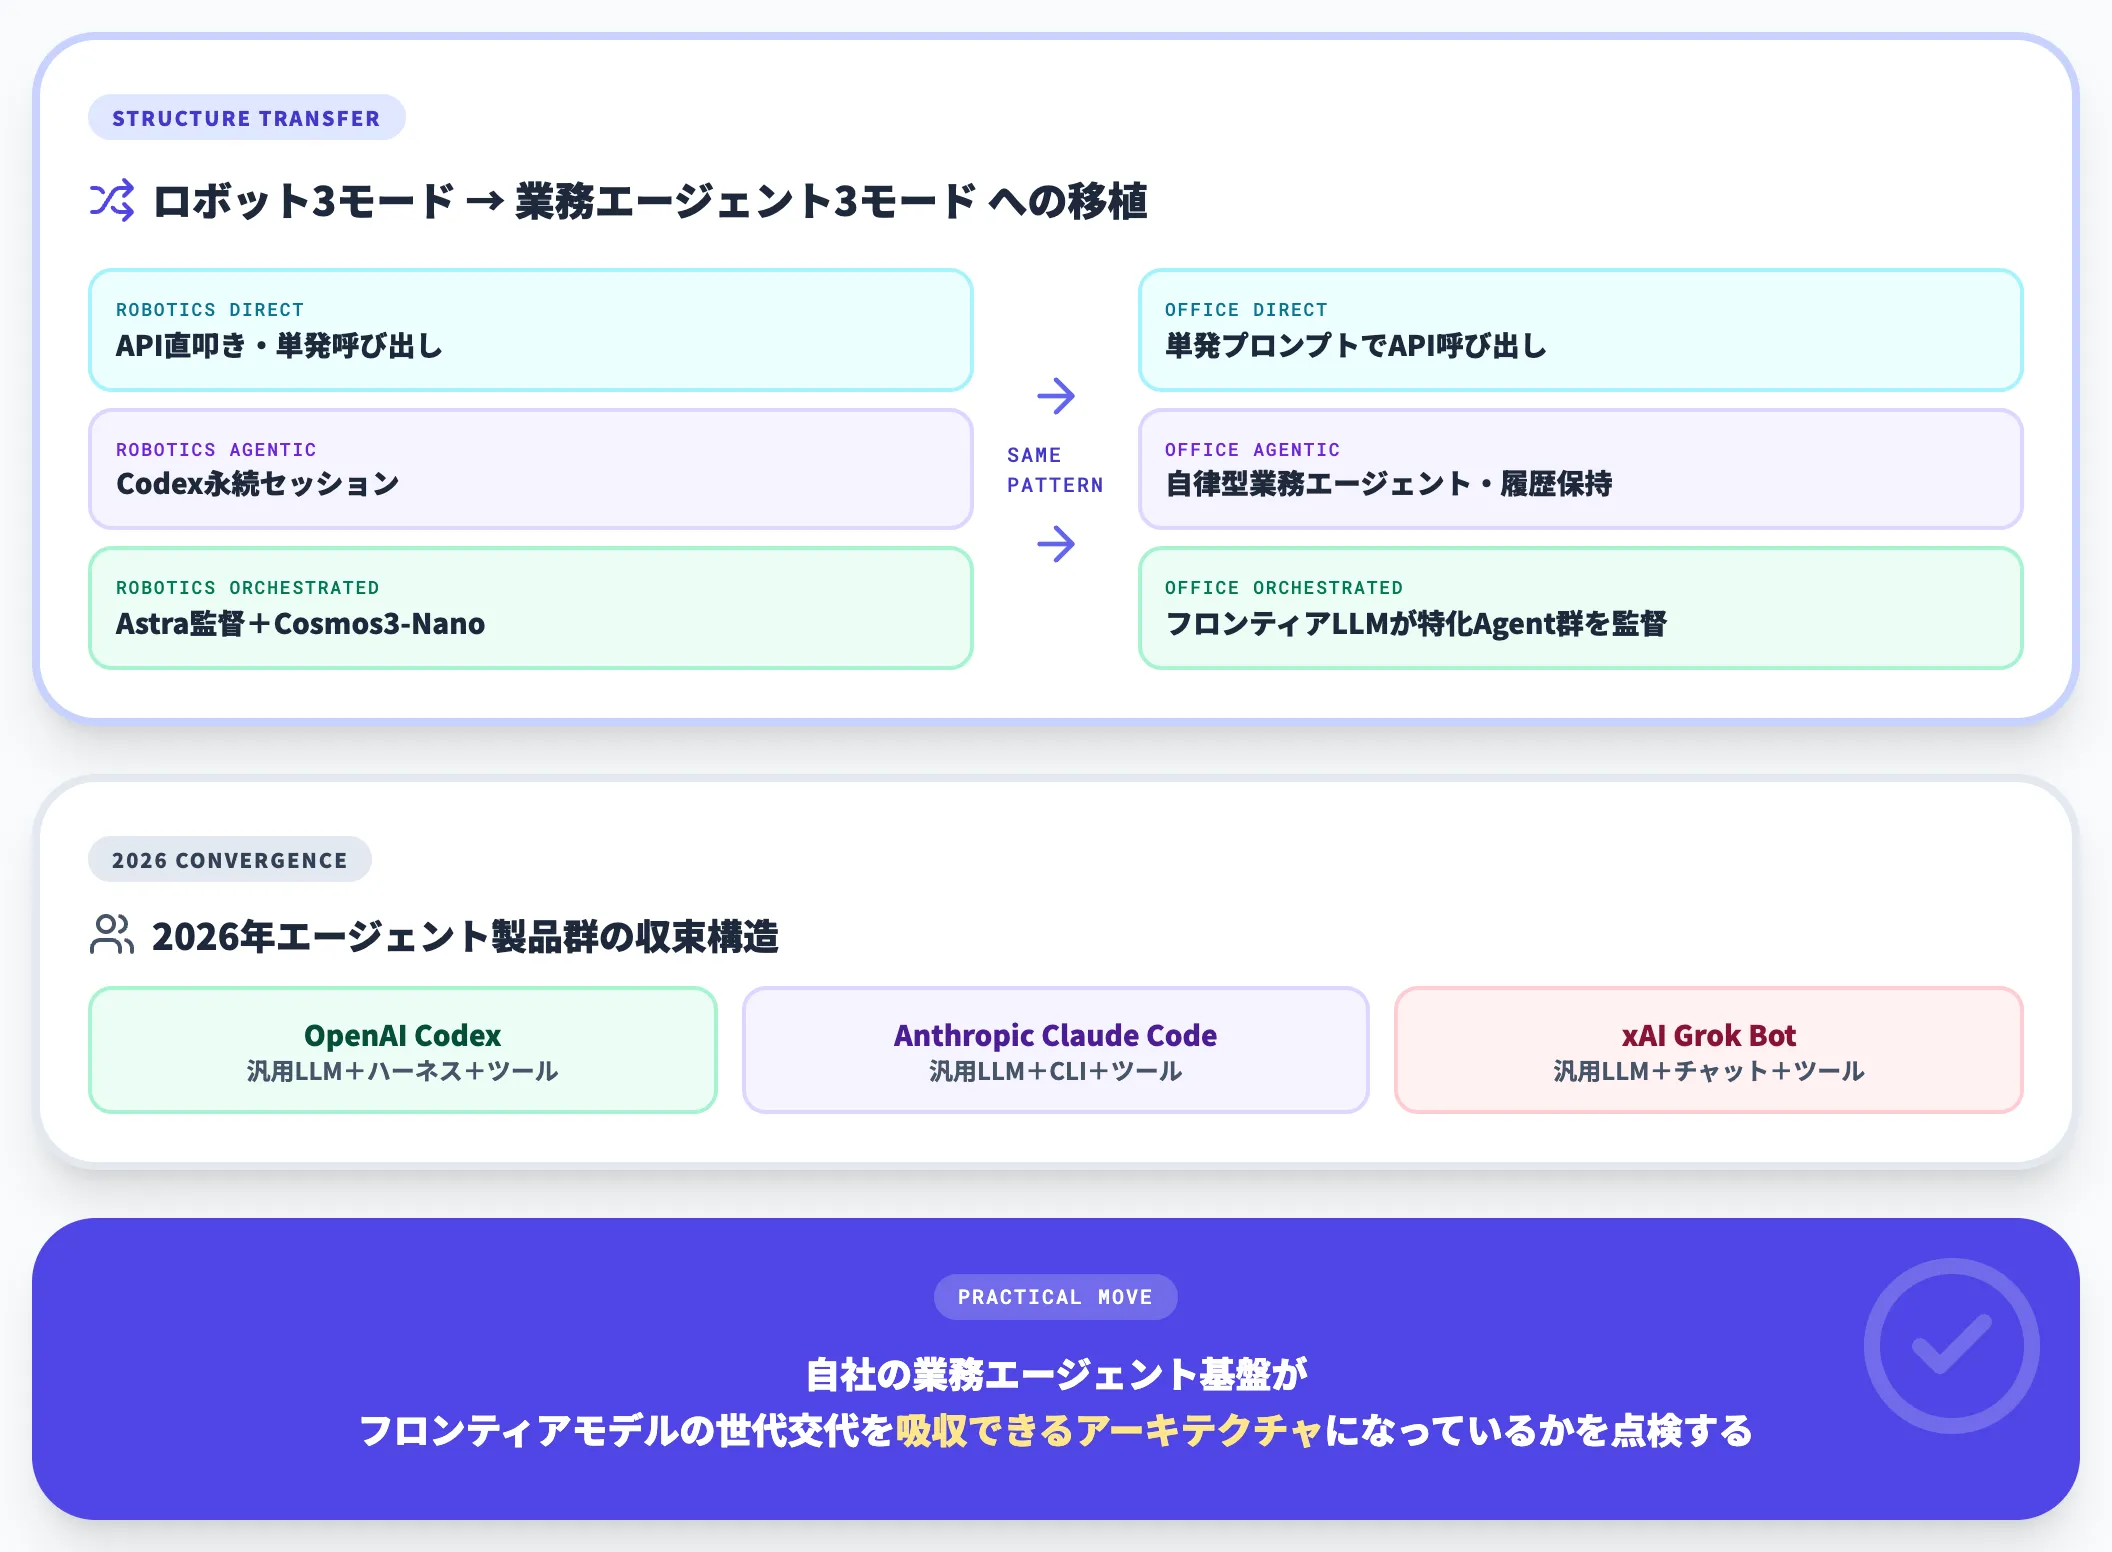The image size is (2112, 1552).
Task: Click the checkmark circle icon in the purple banner
Action: click(1951, 1345)
